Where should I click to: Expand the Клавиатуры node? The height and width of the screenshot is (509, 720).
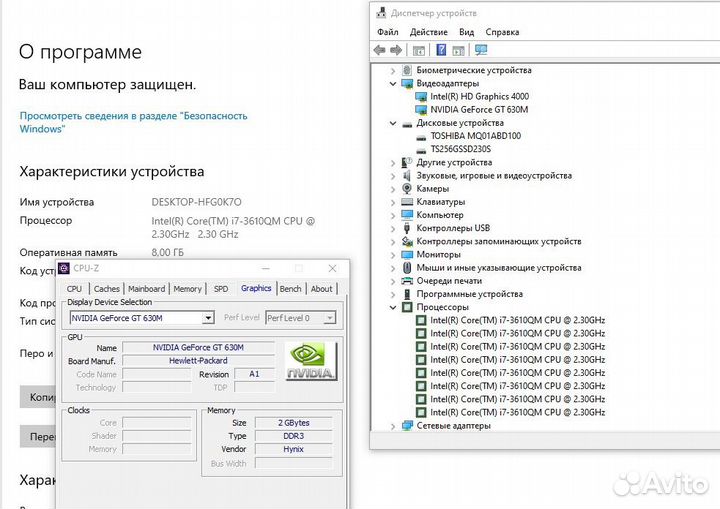pos(393,202)
